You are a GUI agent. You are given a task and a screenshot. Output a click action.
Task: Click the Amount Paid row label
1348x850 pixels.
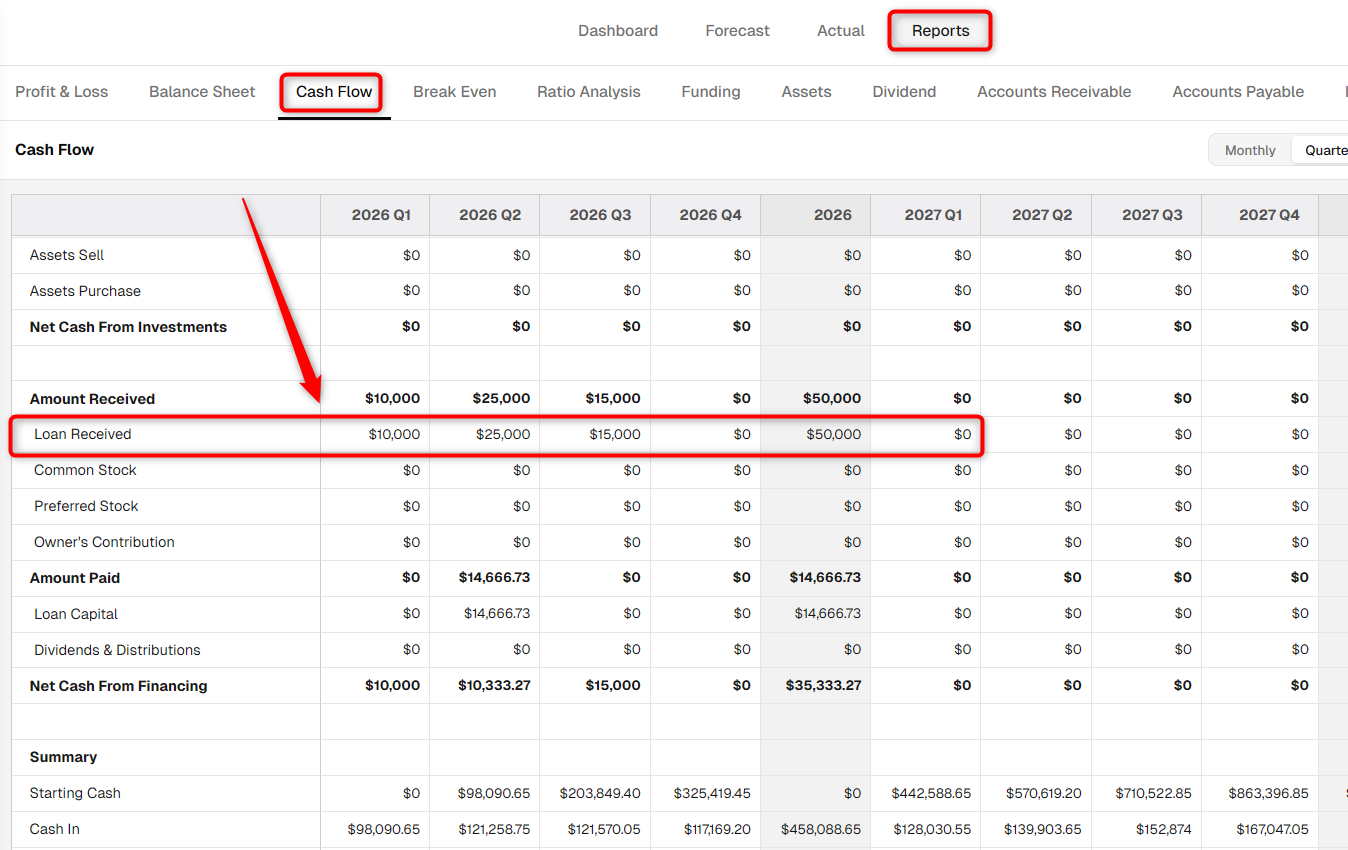click(x=75, y=578)
